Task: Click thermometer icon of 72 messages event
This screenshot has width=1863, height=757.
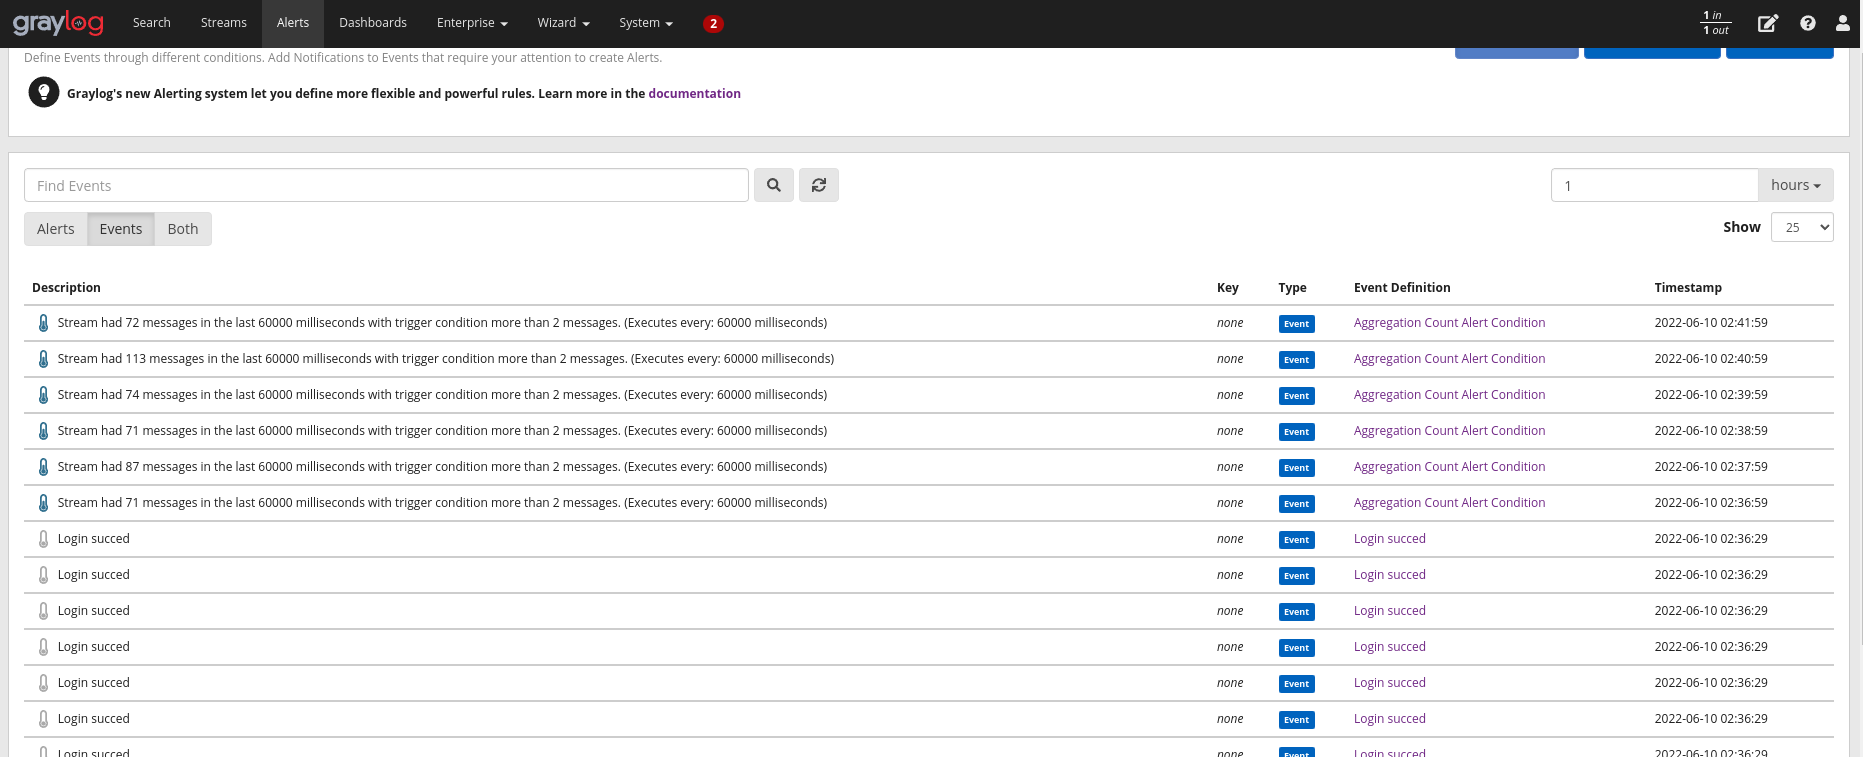Action: point(43,323)
